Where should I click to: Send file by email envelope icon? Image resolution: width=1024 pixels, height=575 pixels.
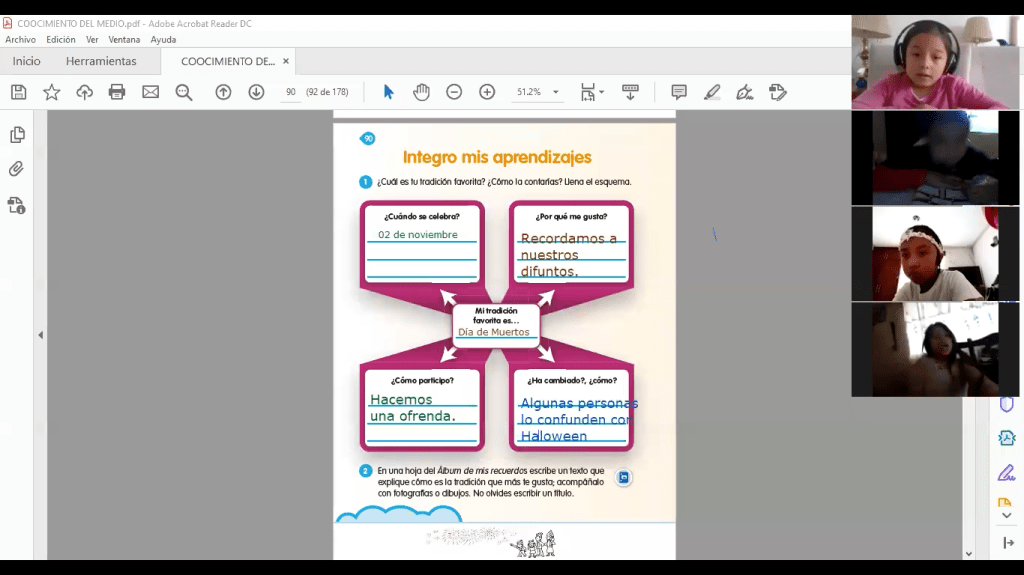click(x=150, y=92)
